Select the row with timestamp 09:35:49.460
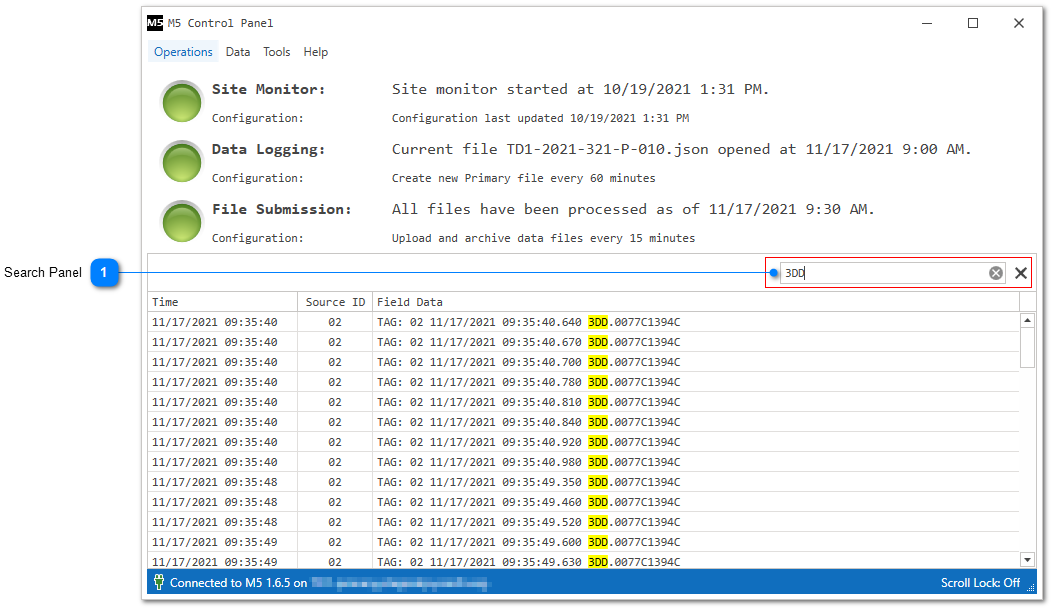This screenshot has height=610, width=1053. 584,502
